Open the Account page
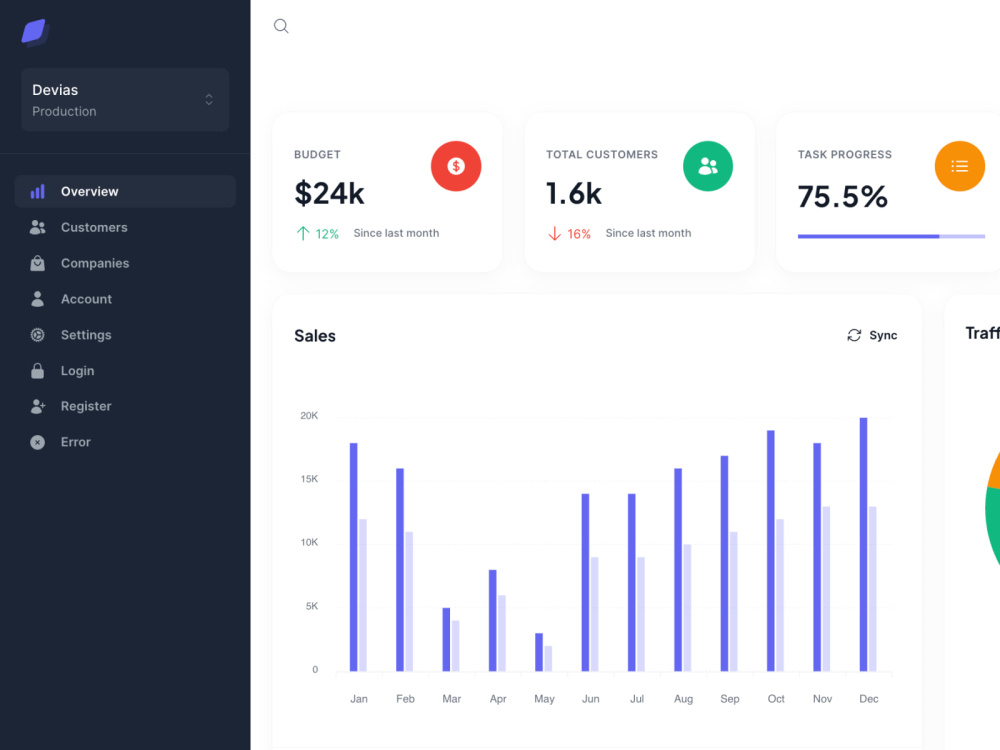Image resolution: width=1000 pixels, height=750 pixels. 125,298
